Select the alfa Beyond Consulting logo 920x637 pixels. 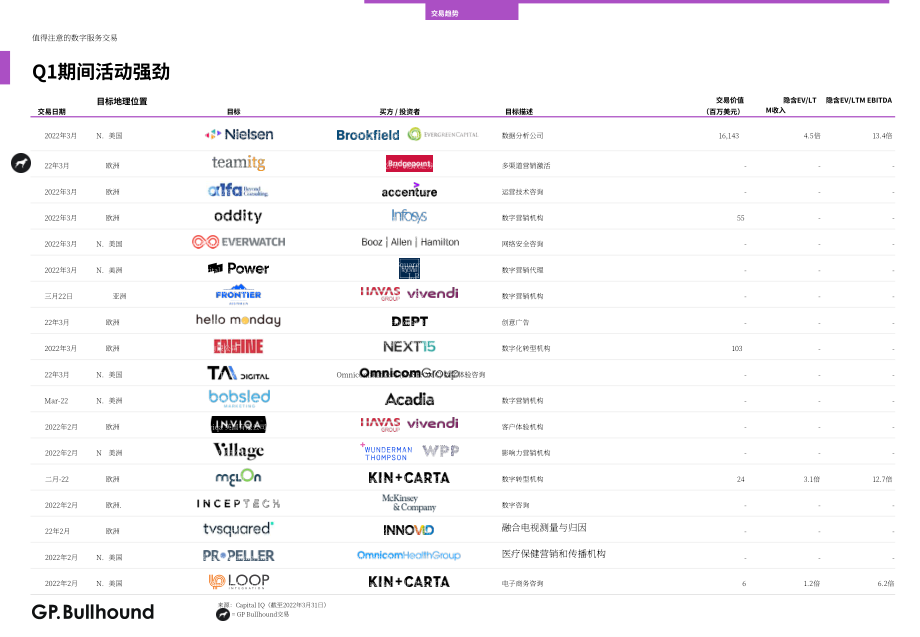click(238, 189)
